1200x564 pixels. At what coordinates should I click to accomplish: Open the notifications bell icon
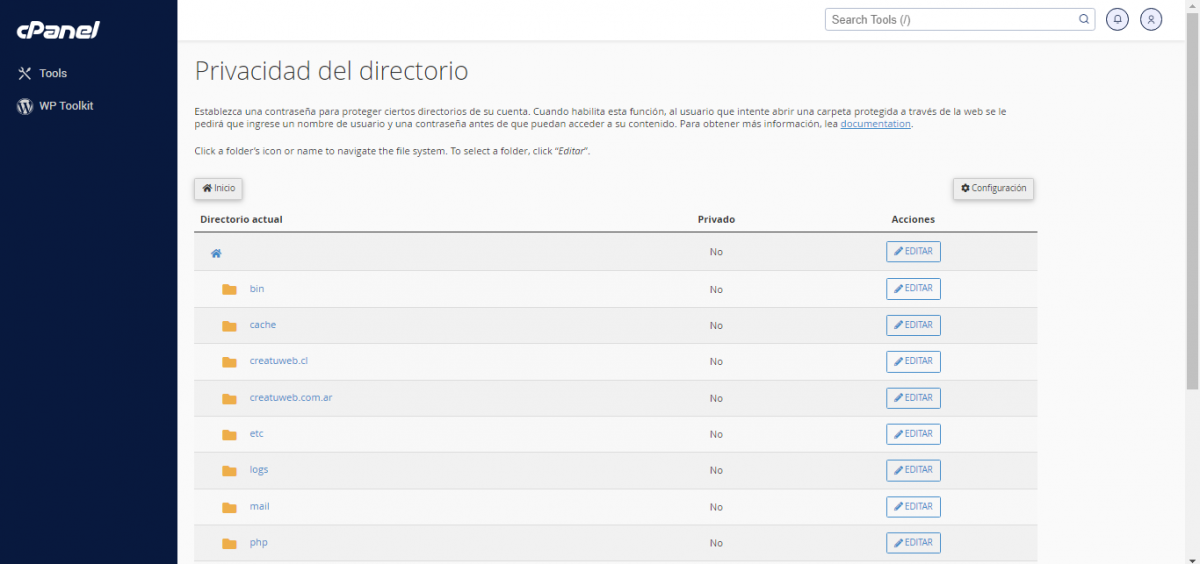(1117, 19)
